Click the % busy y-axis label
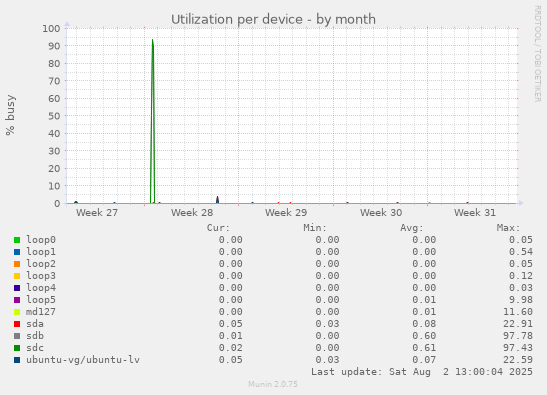The image size is (547, 395). click(x=10, y=115)
